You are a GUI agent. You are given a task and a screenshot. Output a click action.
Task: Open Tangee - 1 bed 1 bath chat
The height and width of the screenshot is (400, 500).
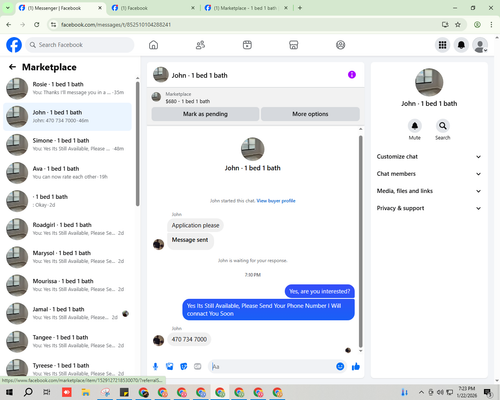[x=68, y=341]
